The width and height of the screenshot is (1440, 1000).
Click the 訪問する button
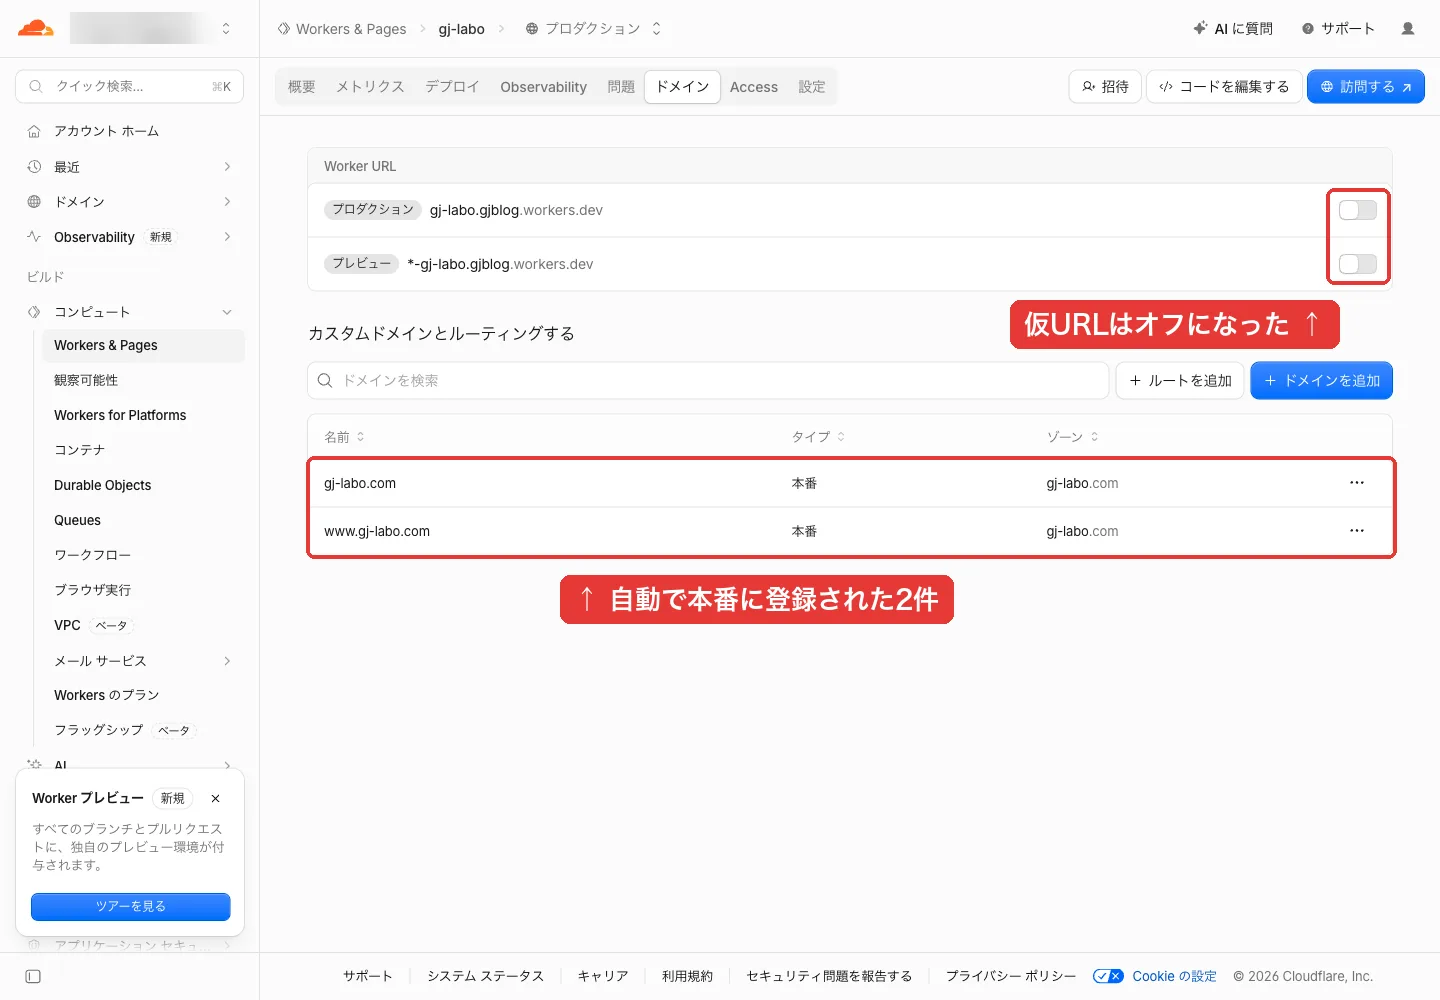click(x=1366, y=87)
